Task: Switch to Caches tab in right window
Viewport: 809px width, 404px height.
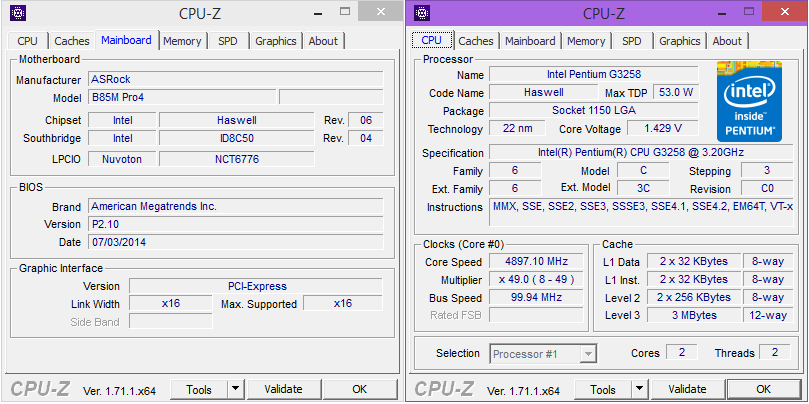Action: coord(476,41)
